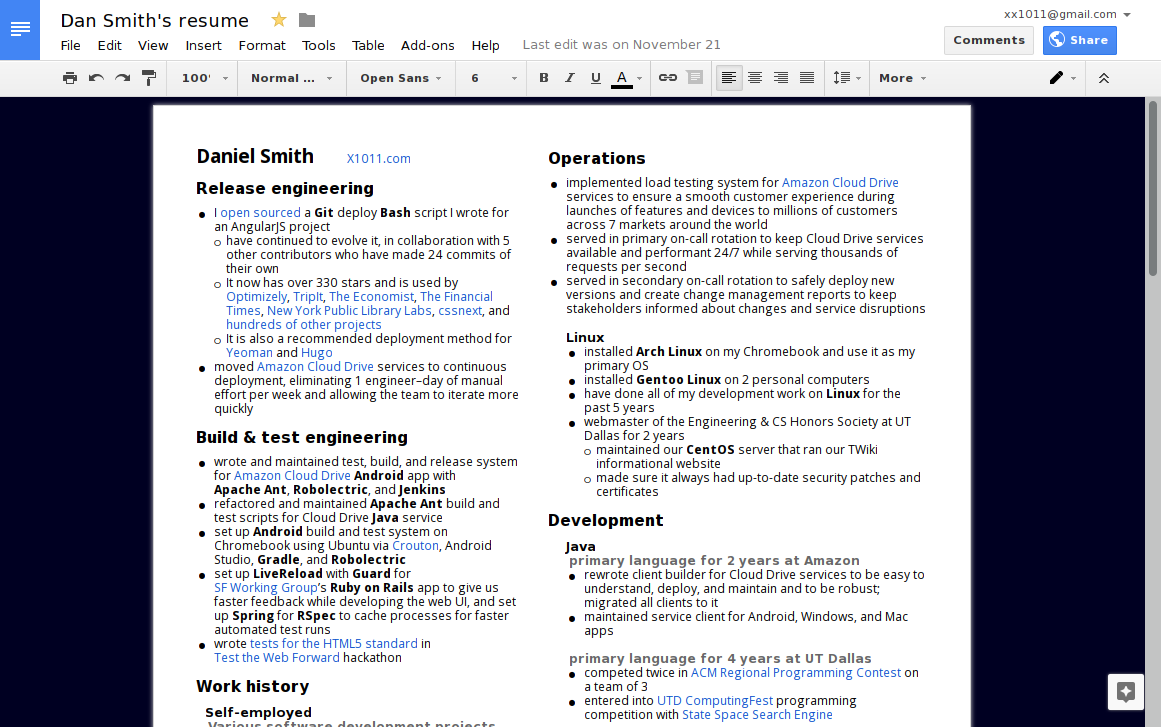Open the X1011.com link
This screenshot has height=727, width=1161.
(378, 158)
